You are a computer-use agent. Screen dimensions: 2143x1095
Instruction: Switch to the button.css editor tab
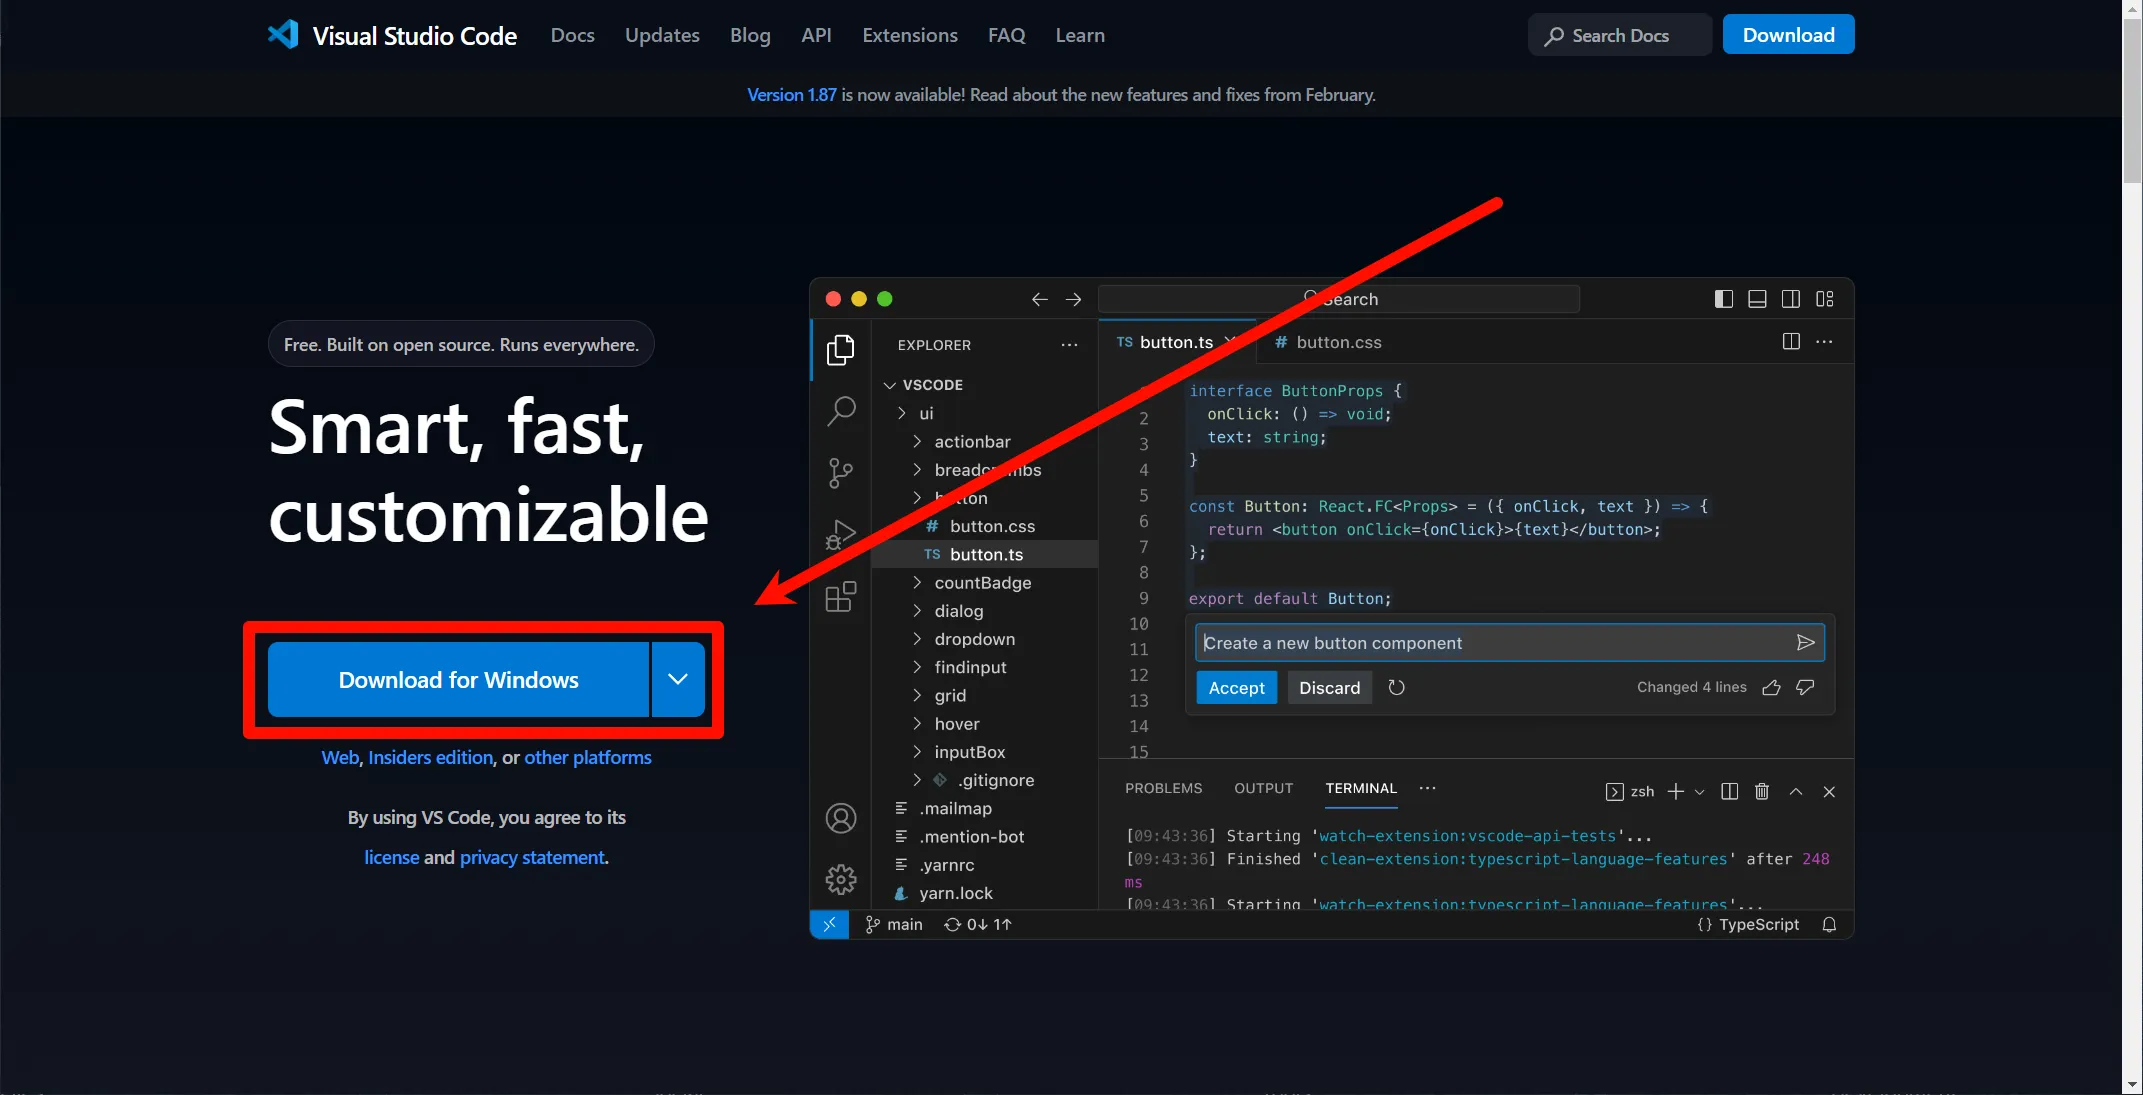point(1328,342)
